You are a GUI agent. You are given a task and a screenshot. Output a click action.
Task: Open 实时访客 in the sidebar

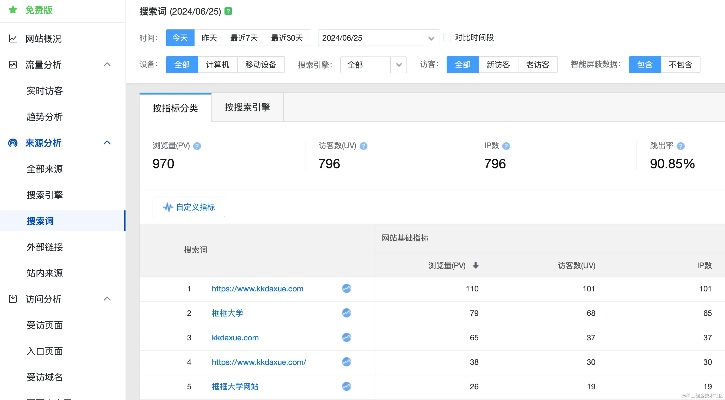point(45,91)
